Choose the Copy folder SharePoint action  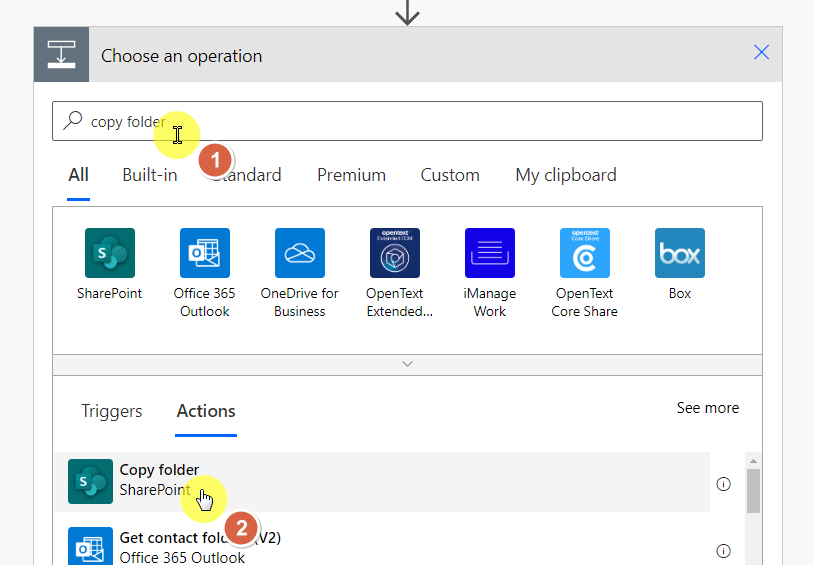point(382,482)
